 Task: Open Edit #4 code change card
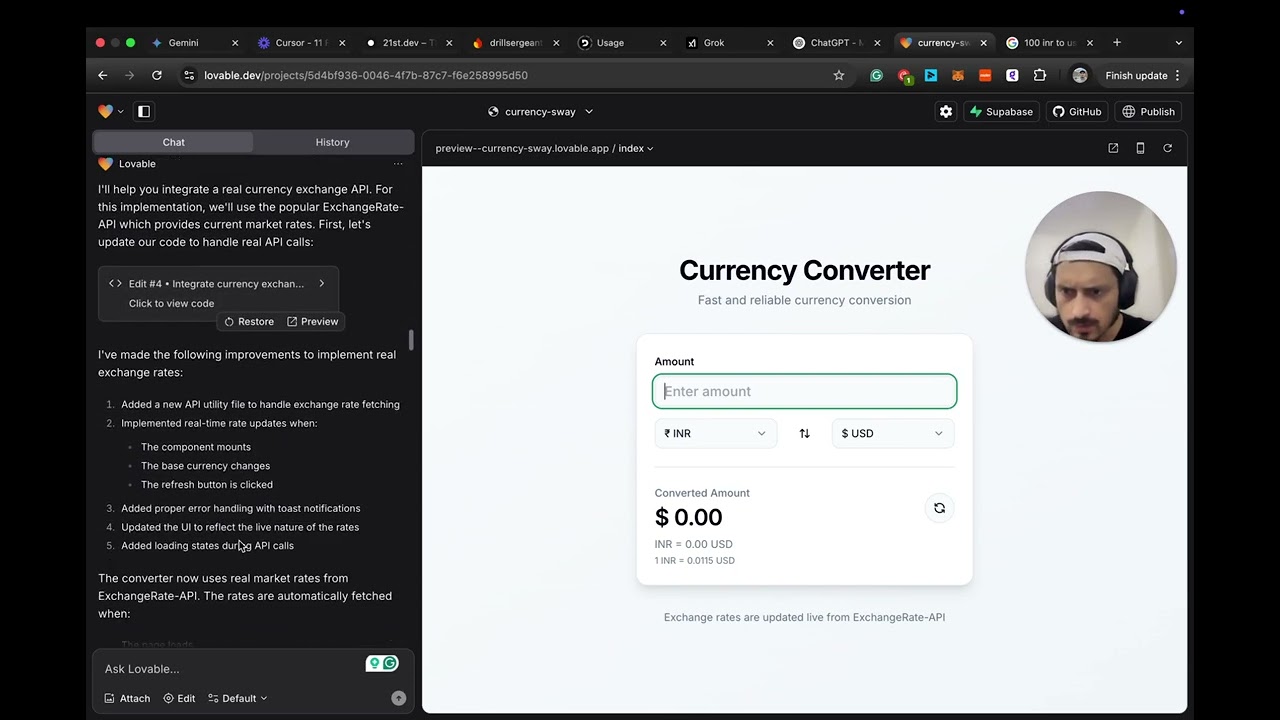point(218,293)
